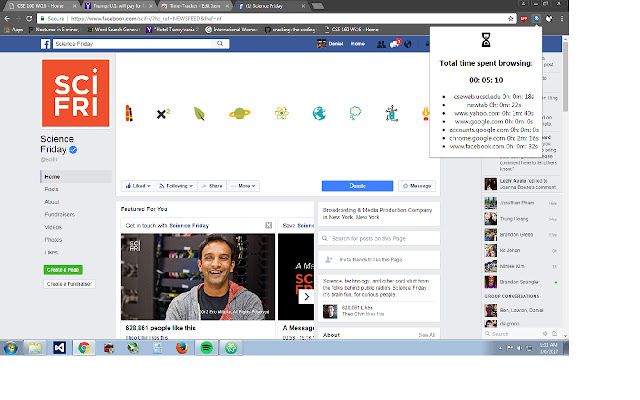Click Home link in Facebook top bar
The image size is (640, 400).
click(x=358, y=44)
